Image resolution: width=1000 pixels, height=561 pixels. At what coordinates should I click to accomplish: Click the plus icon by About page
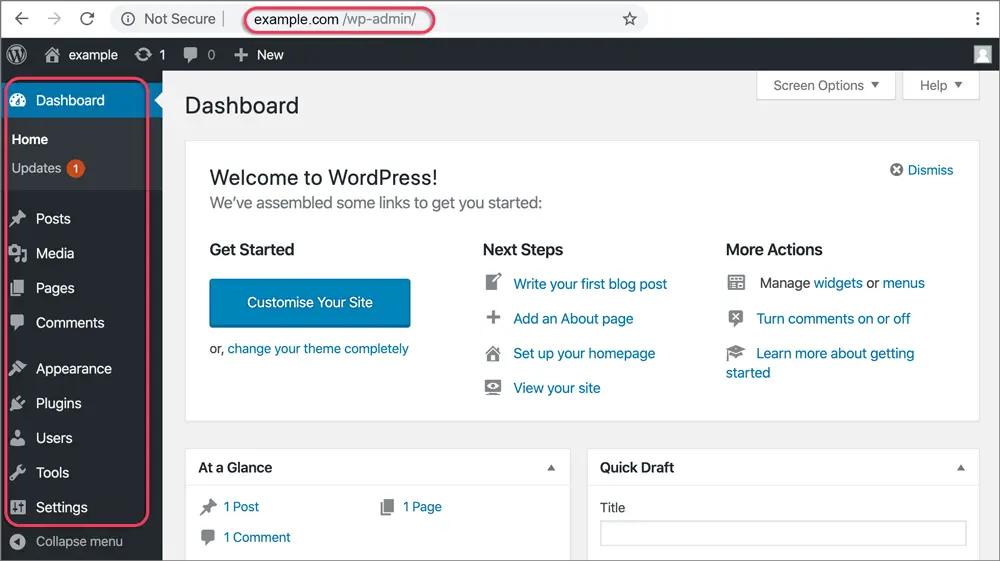point(493,317)
